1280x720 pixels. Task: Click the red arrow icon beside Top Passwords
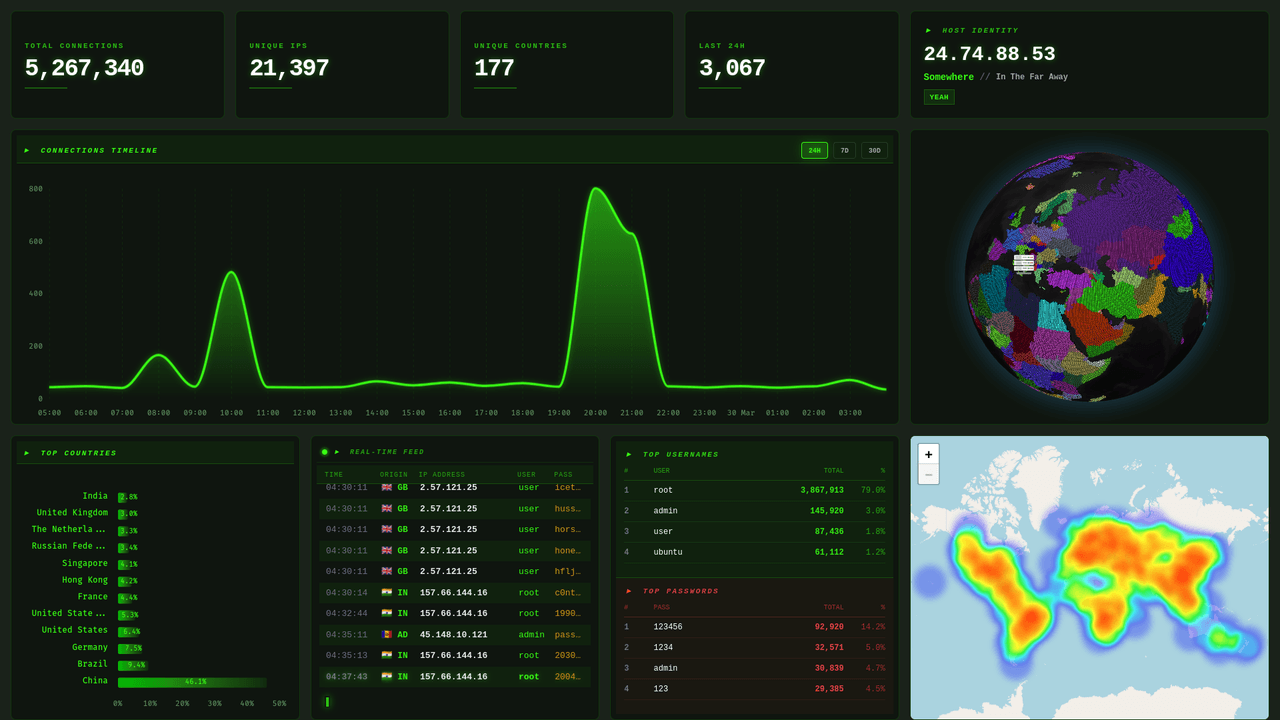(629, 591)
